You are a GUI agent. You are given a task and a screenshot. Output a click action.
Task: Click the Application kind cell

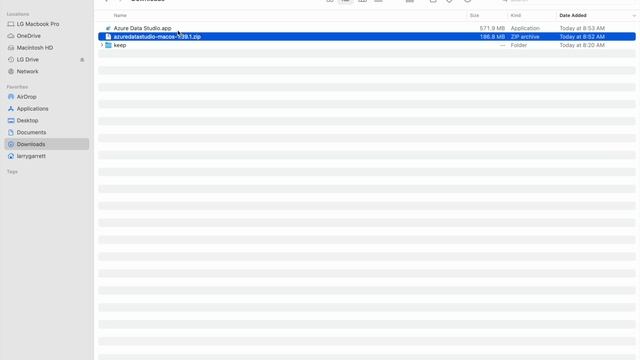coord(525,28)
